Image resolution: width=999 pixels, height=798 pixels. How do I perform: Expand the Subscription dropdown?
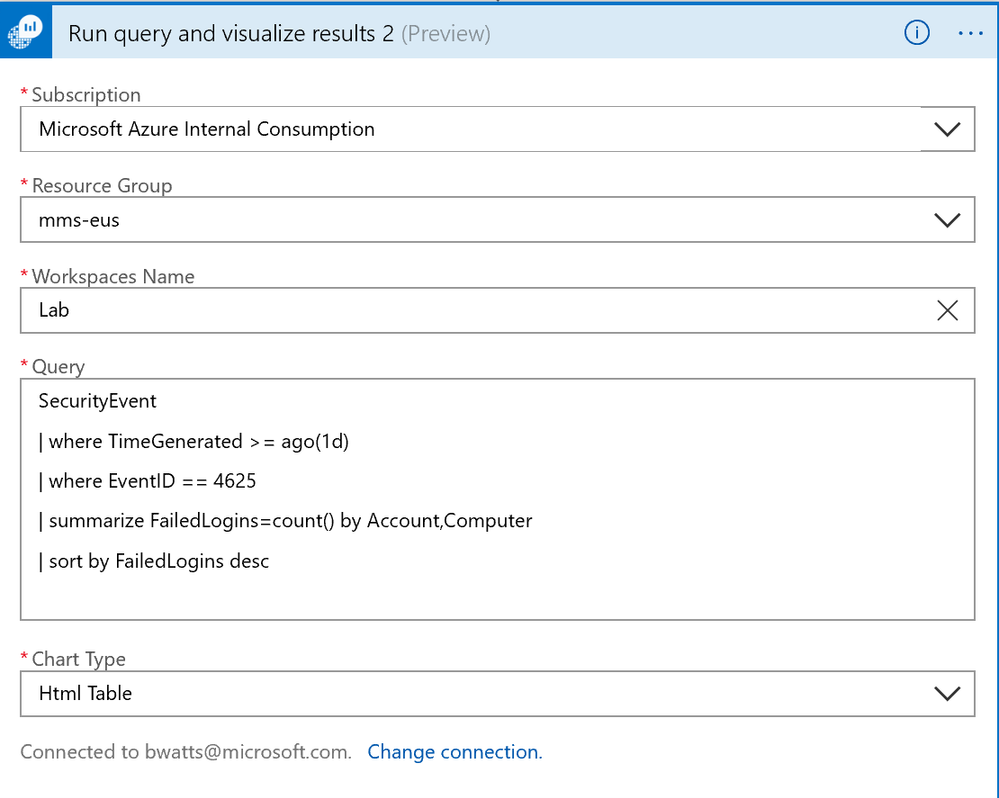click(947, 129)
